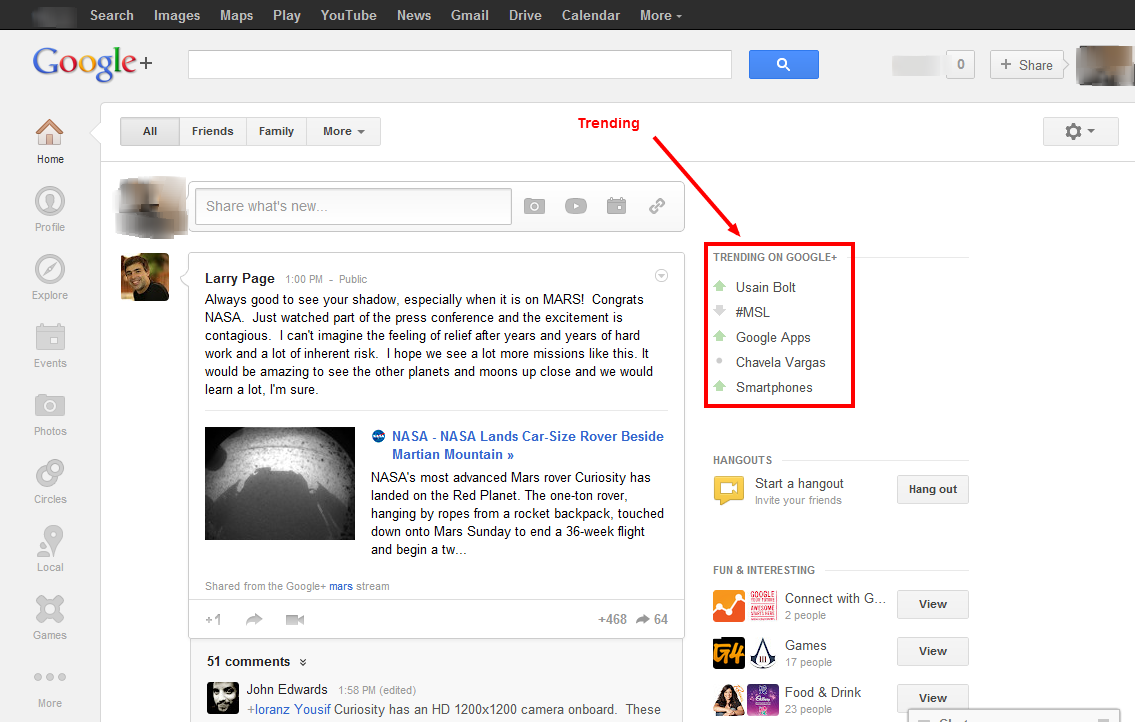Click the add photo camera icon
Screen dimensions: 1135x722
pyautogui.click(x=535, y=206)
